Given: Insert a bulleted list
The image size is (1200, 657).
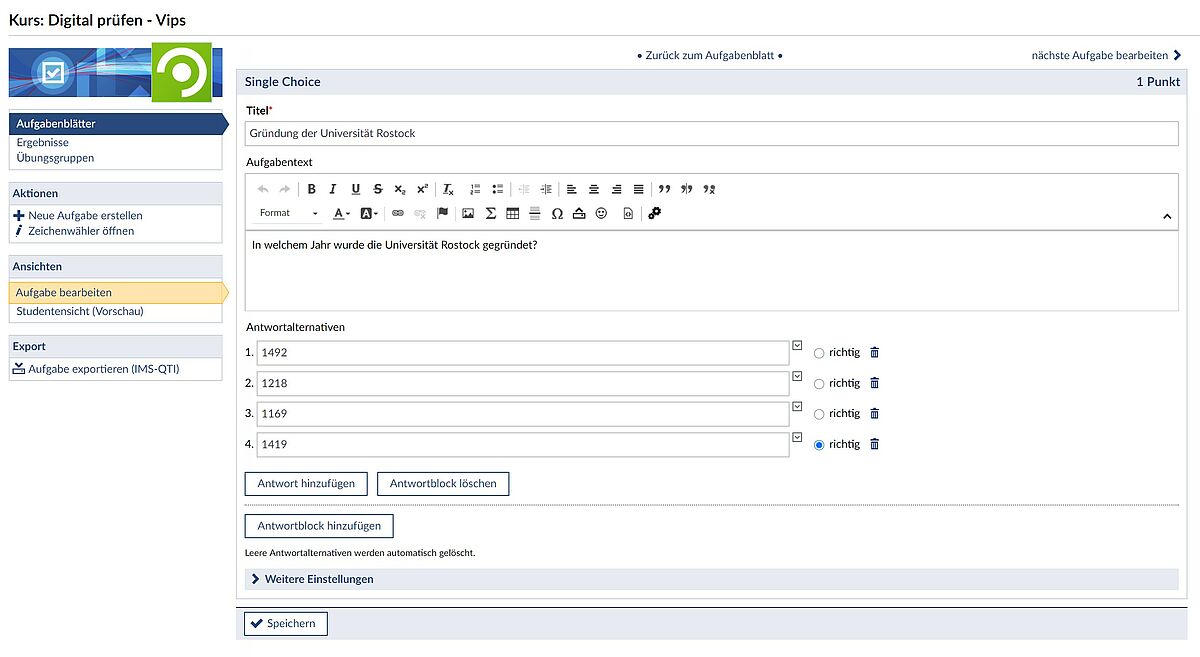Looking at the screenshot, I should [497, 189].
